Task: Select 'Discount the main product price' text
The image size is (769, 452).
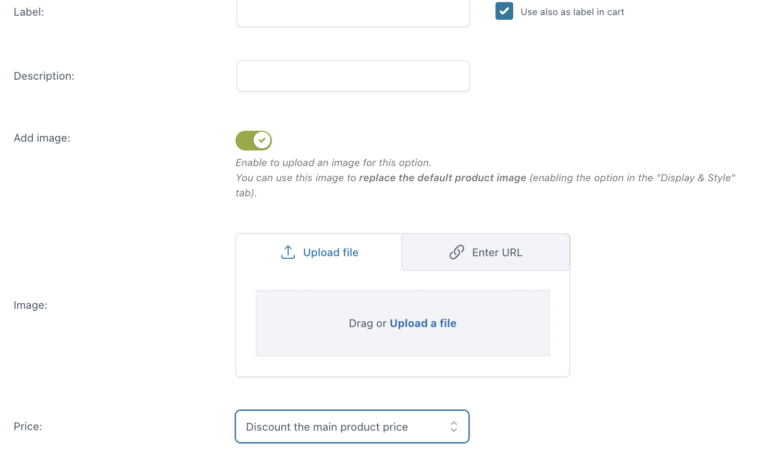Action: point(327,427)
